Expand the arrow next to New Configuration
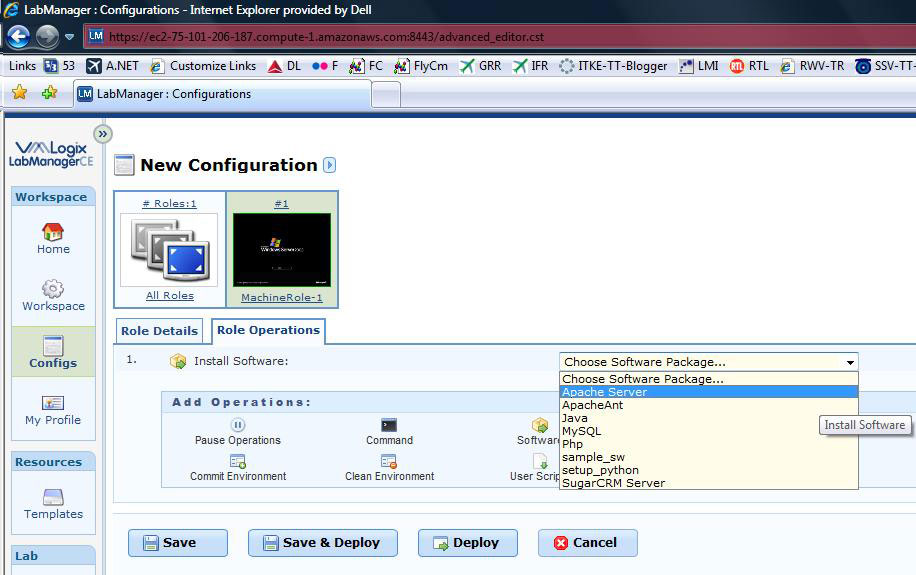The image size is (916, 575). click(x=329, y=165)
